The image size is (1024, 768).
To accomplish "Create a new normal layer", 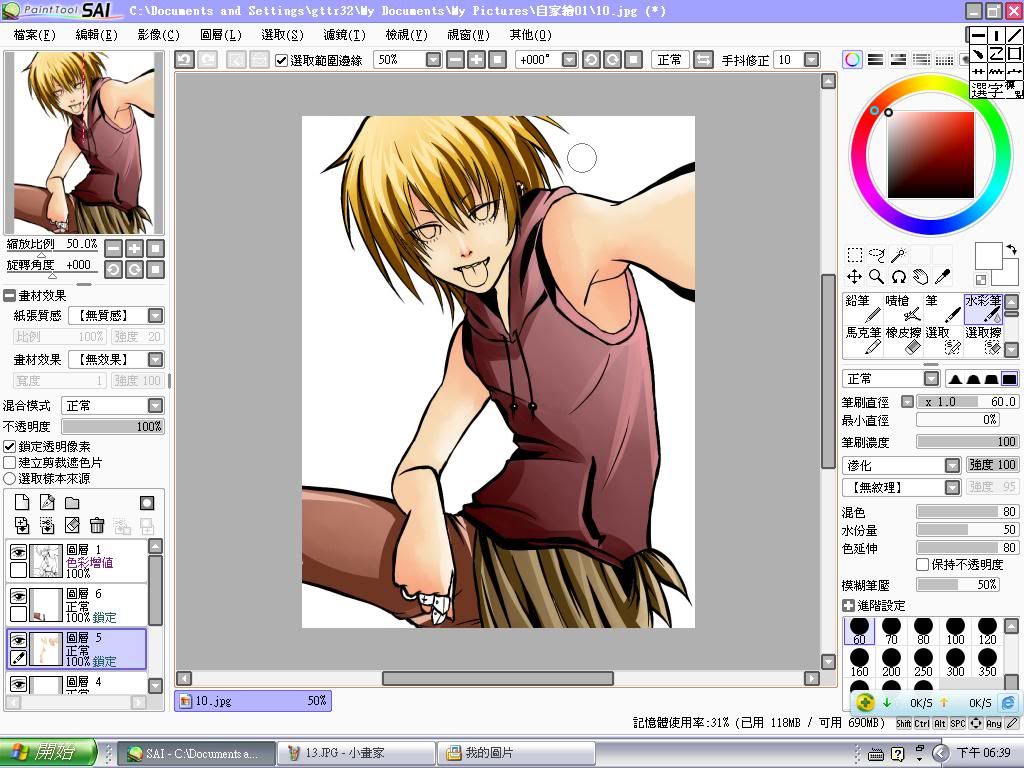I will [22, 502].
